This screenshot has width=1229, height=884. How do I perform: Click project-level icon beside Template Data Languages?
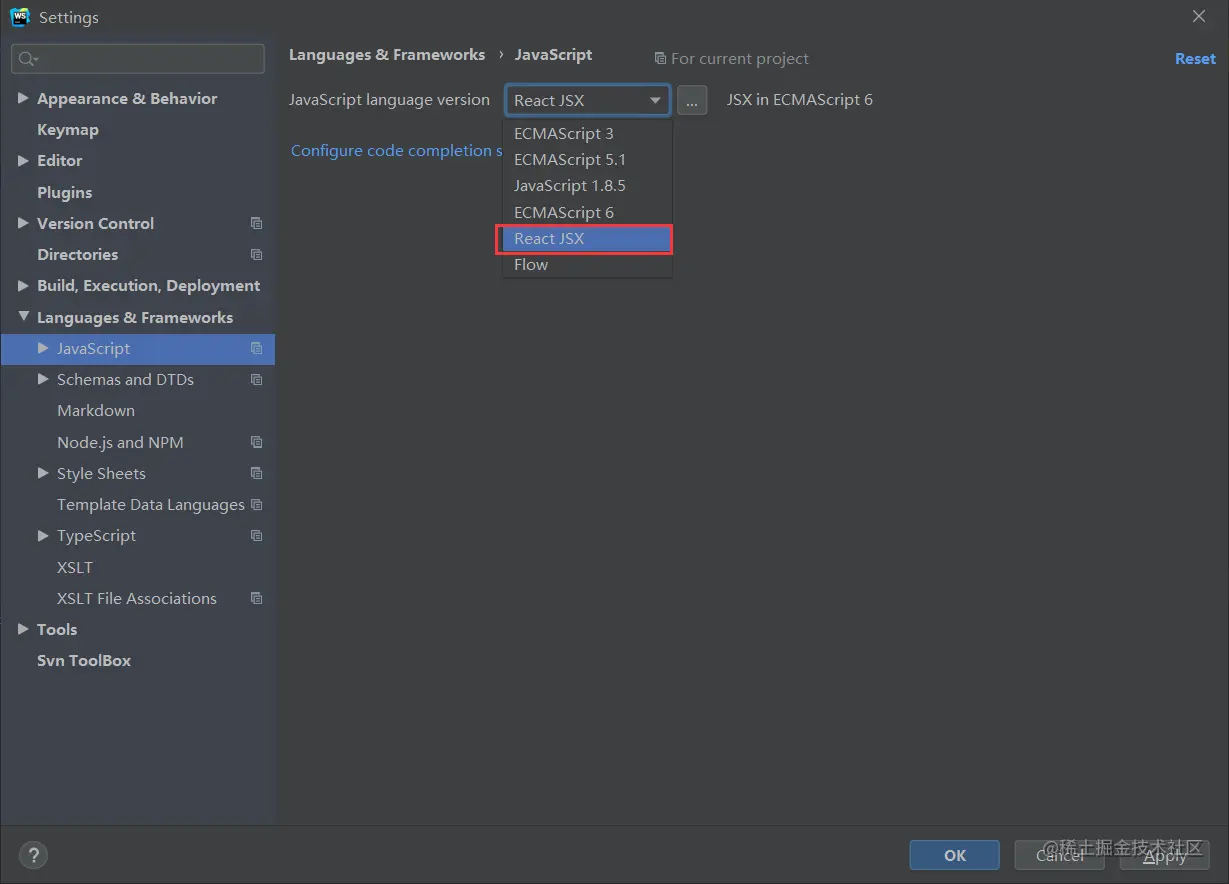click(x=257, y=504)
